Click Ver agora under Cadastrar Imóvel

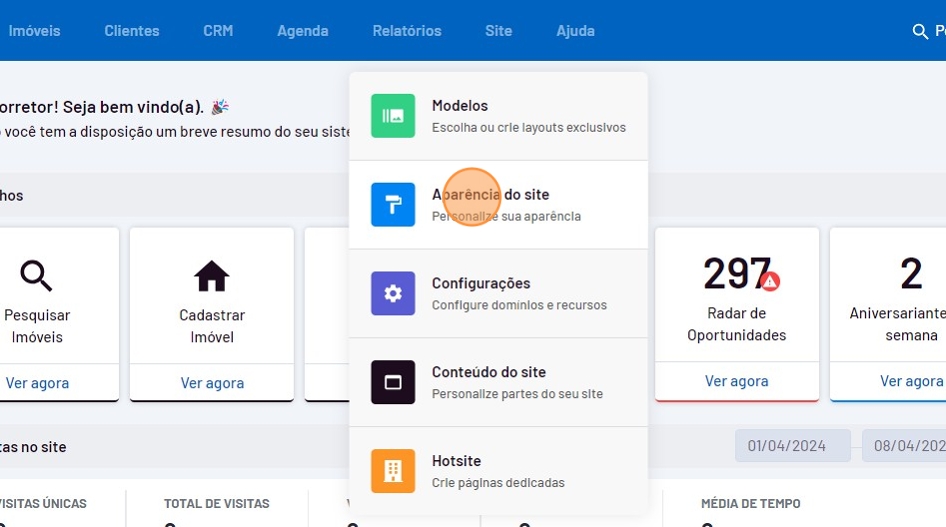point(212,381)
